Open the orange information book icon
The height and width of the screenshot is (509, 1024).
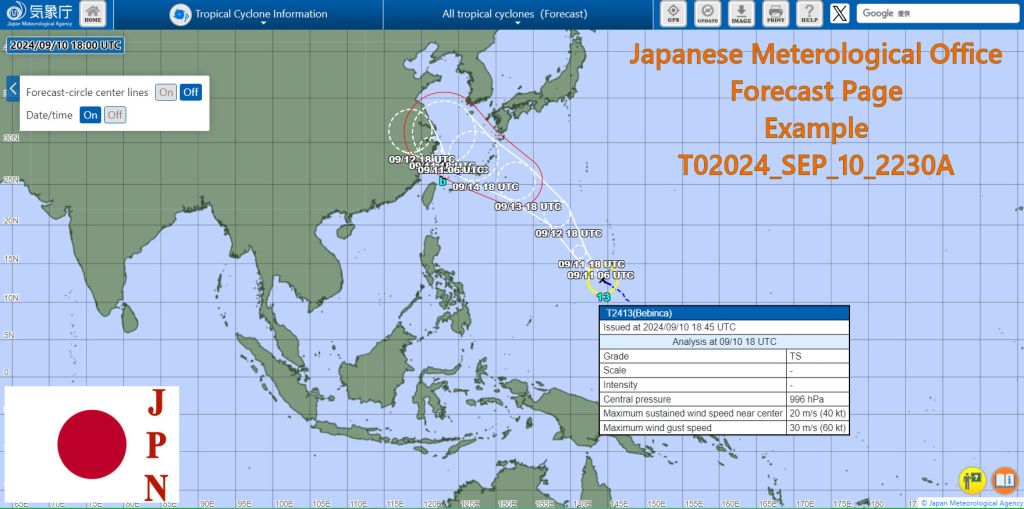click(x=1005, y=481)
